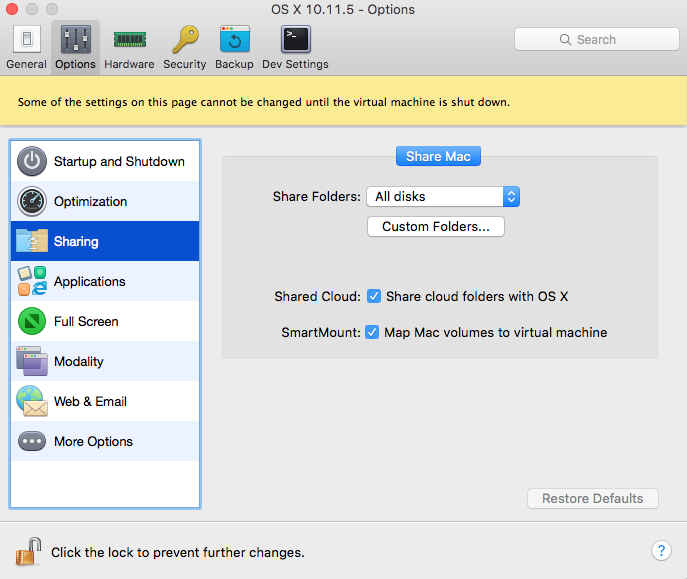
Task: Open the General settings icon
Action: pos(27,39)
